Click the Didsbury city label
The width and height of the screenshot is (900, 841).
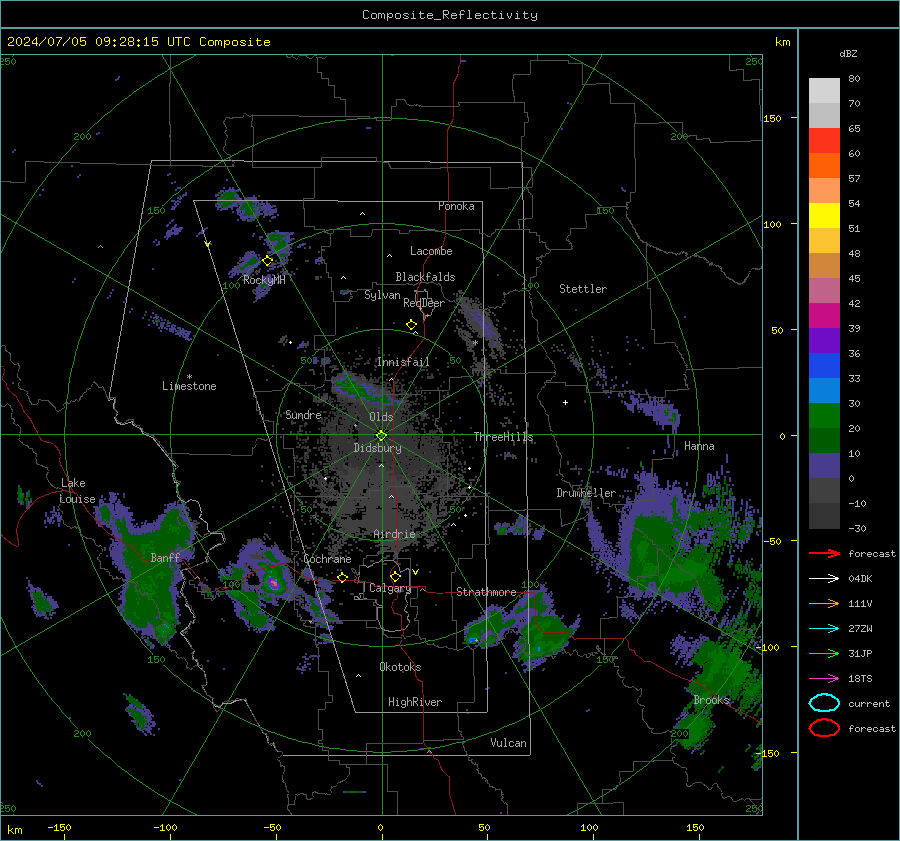pyautogui.click(x=377, y=448)
